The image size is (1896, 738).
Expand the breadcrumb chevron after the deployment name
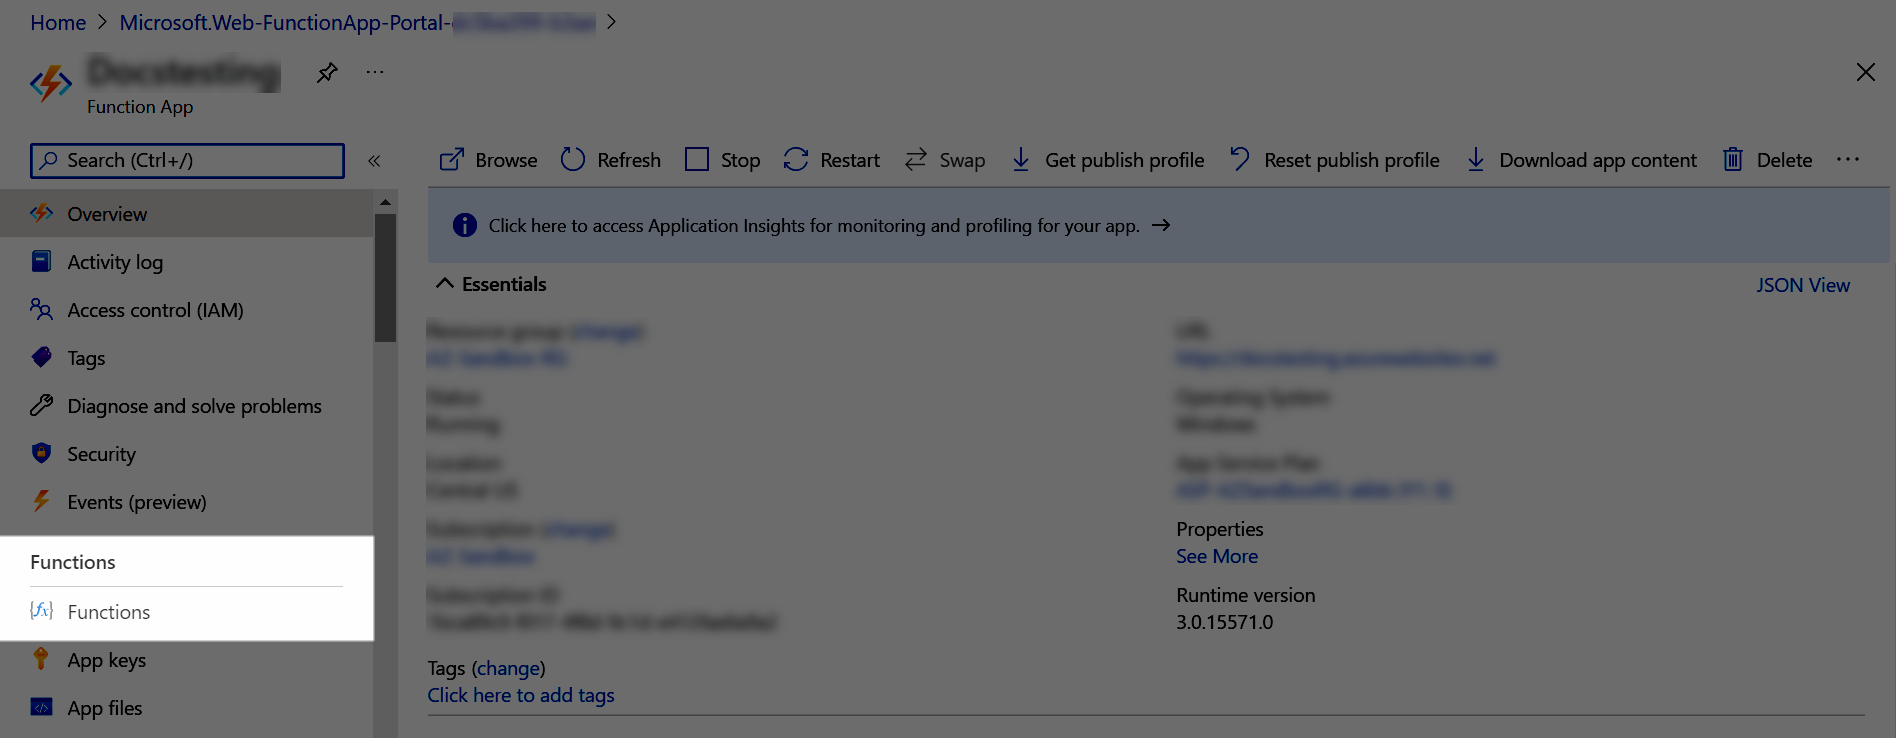(x=612, y=22)
